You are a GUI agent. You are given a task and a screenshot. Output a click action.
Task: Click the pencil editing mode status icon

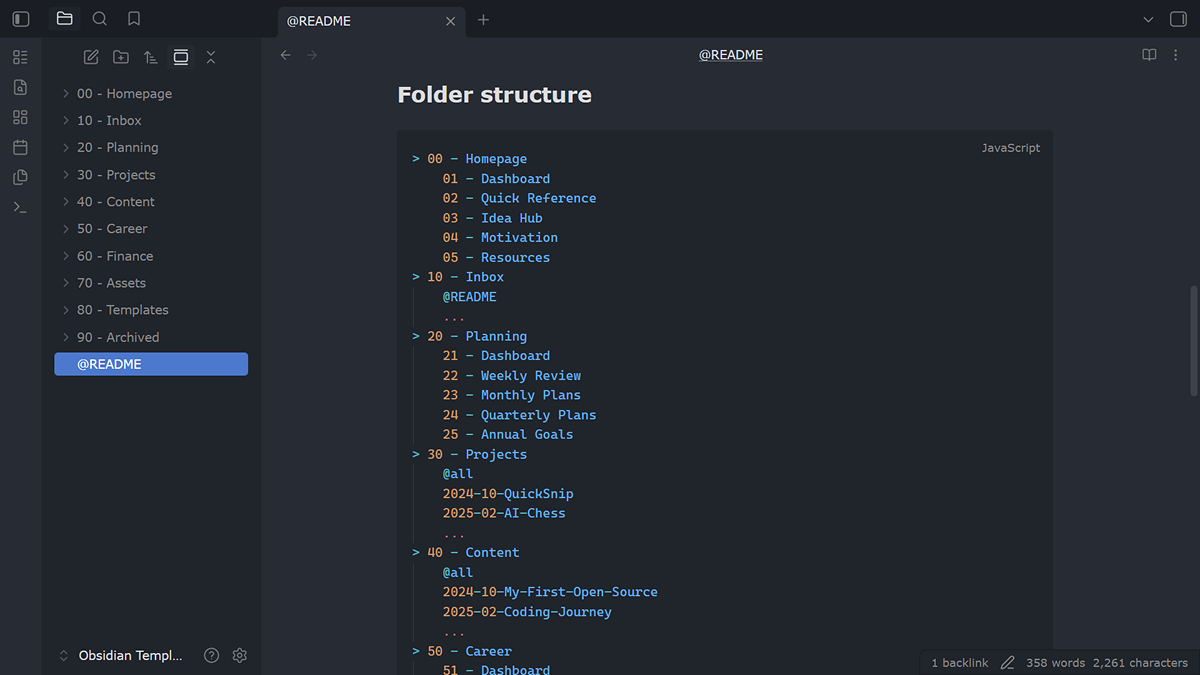pos(1007,663)
